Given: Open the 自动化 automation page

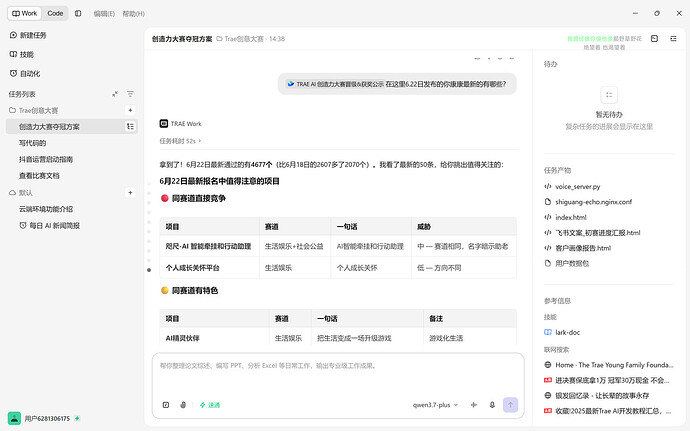Looking at the screenshot, I should 26,74.
